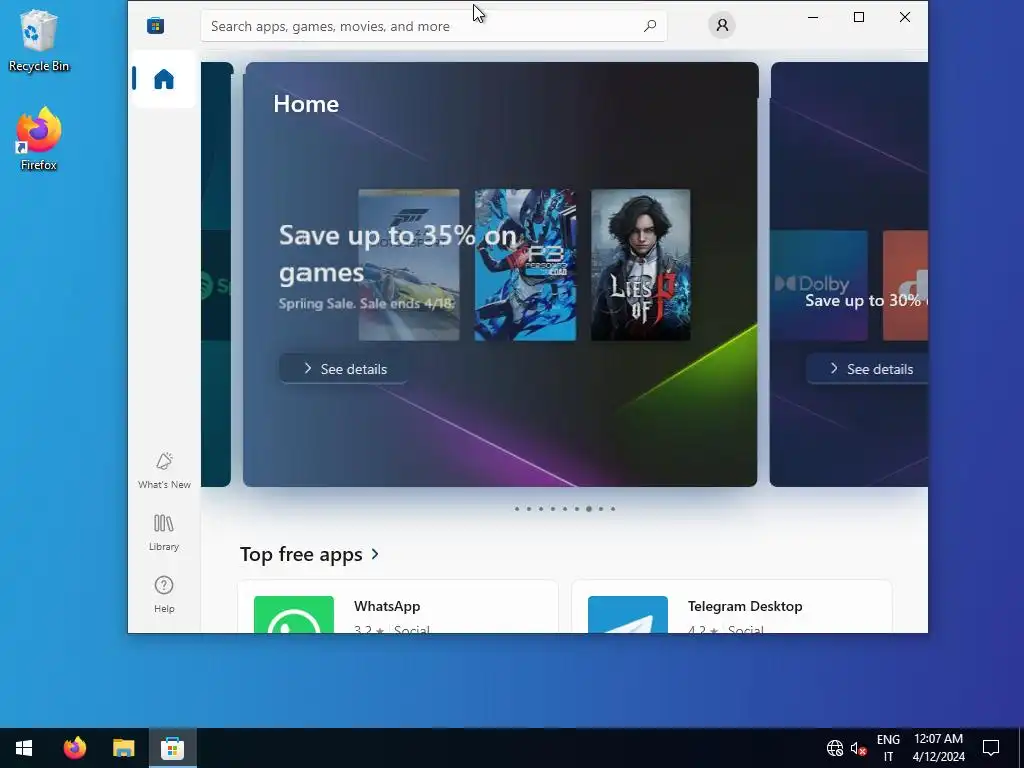The image size is (1024, 768).
Task: Open the notification center icon
Action: [991, 748]
